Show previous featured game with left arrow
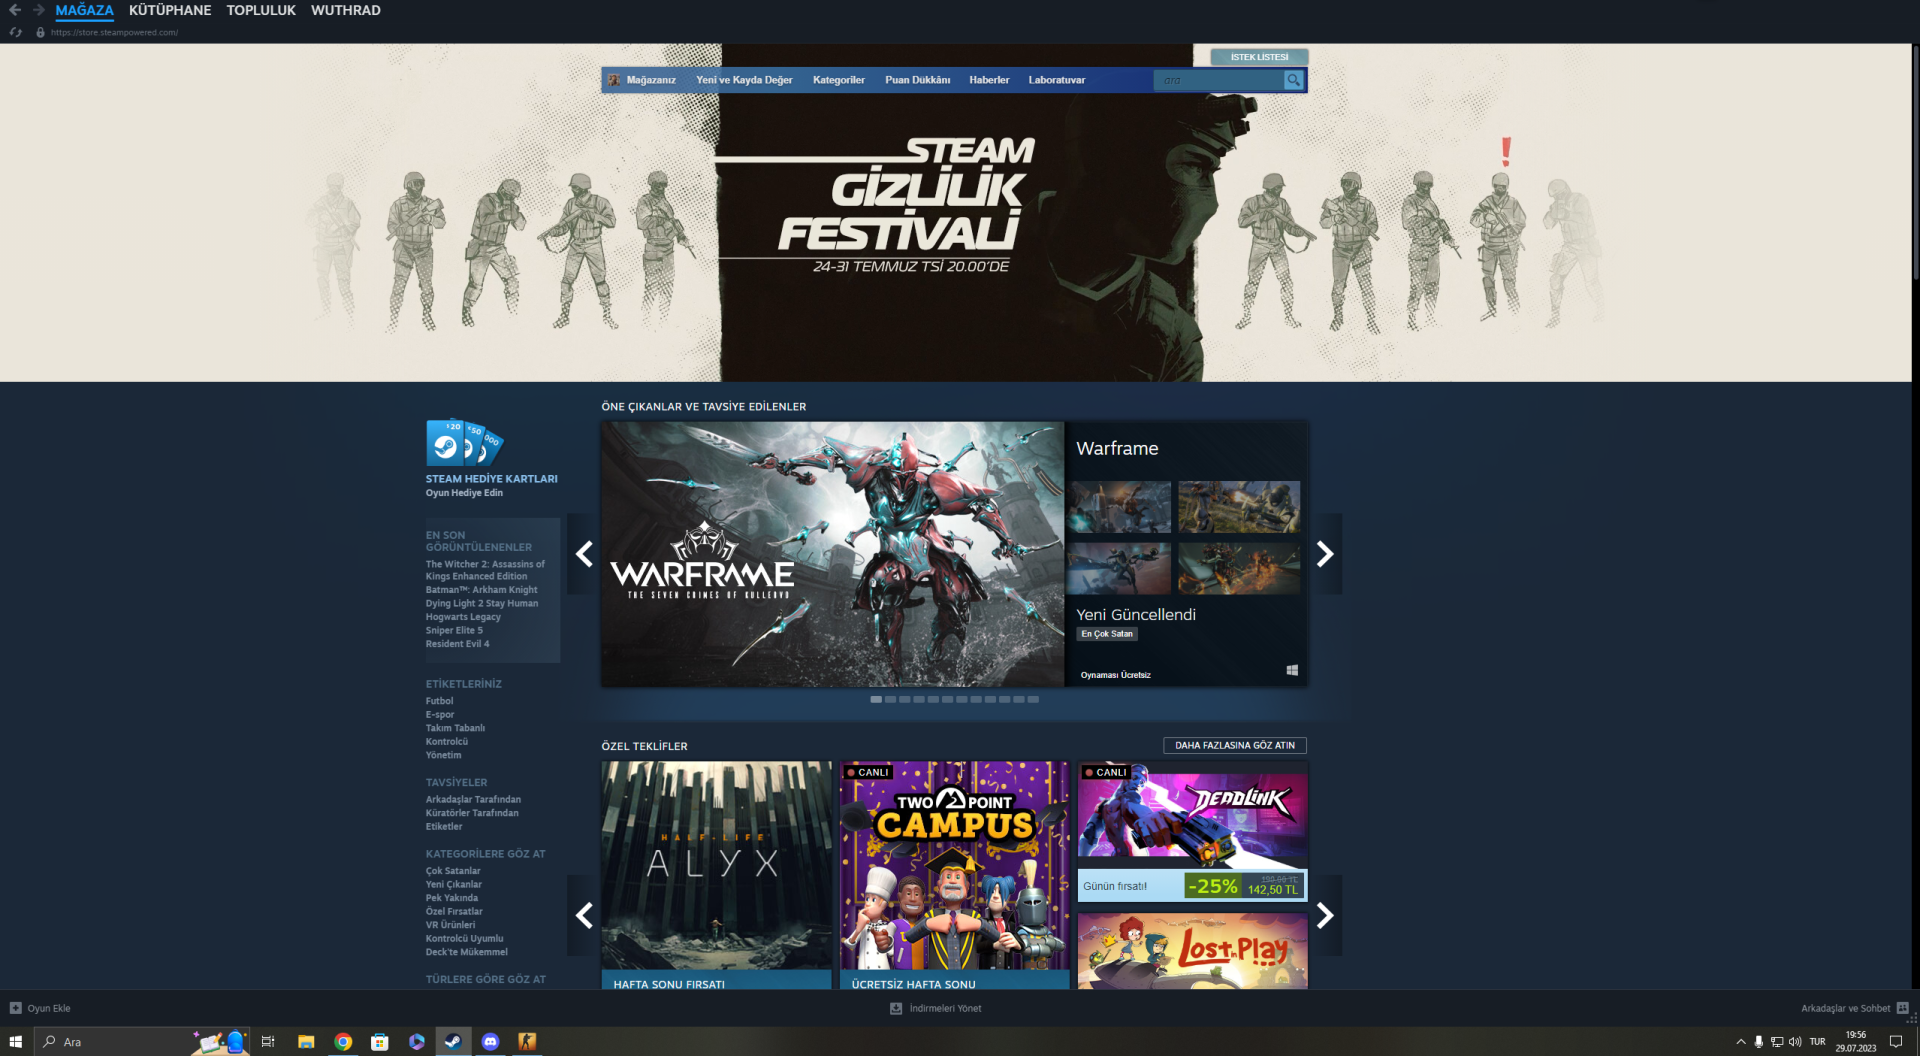The image size is (1920, 1056). click(x=584, y=554)
